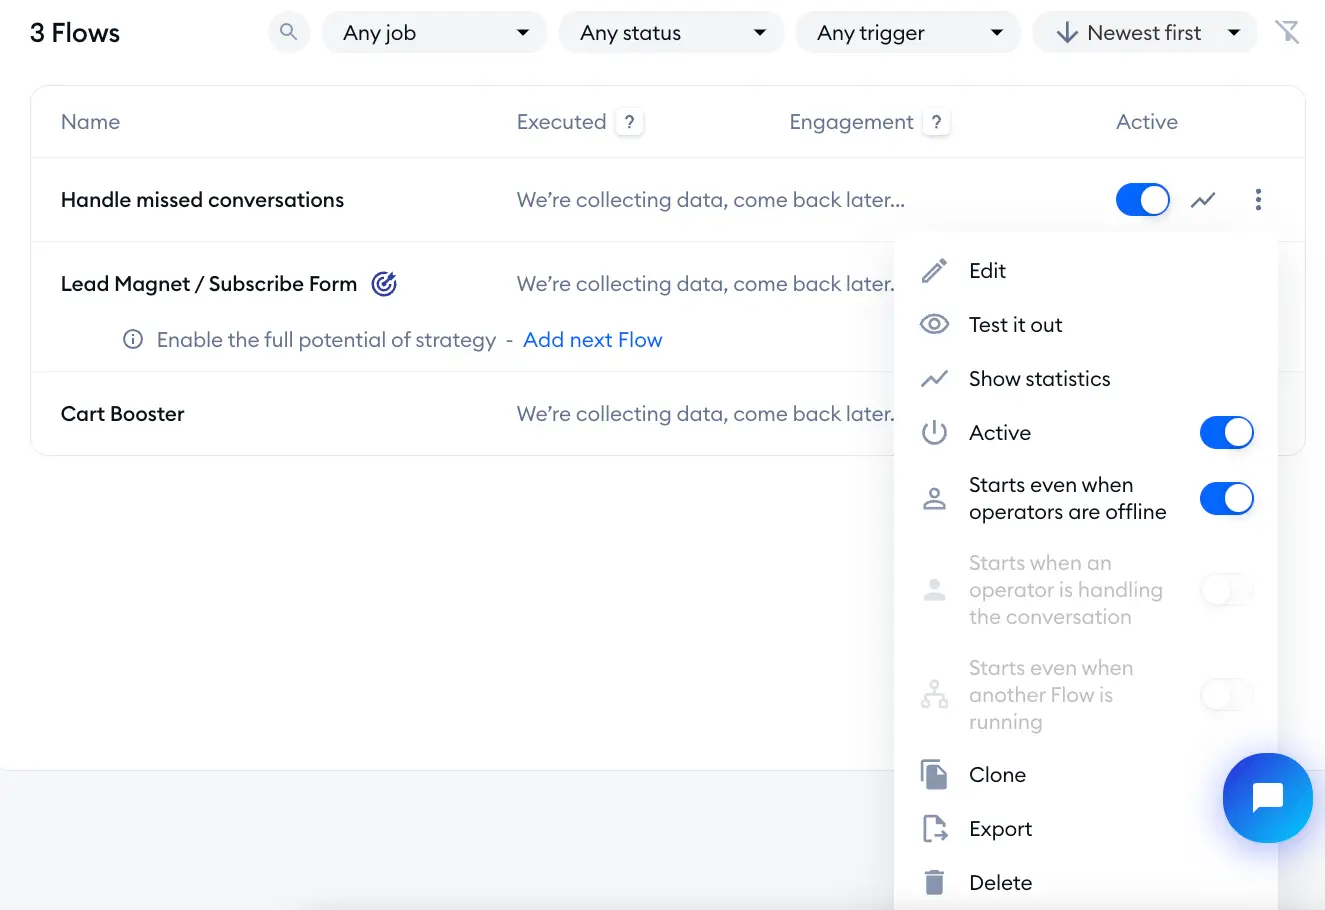This screenshot has height=910, width=1325.
Task: Toggle Starts even when operators are offline
Action: [x=1227, y=498]
